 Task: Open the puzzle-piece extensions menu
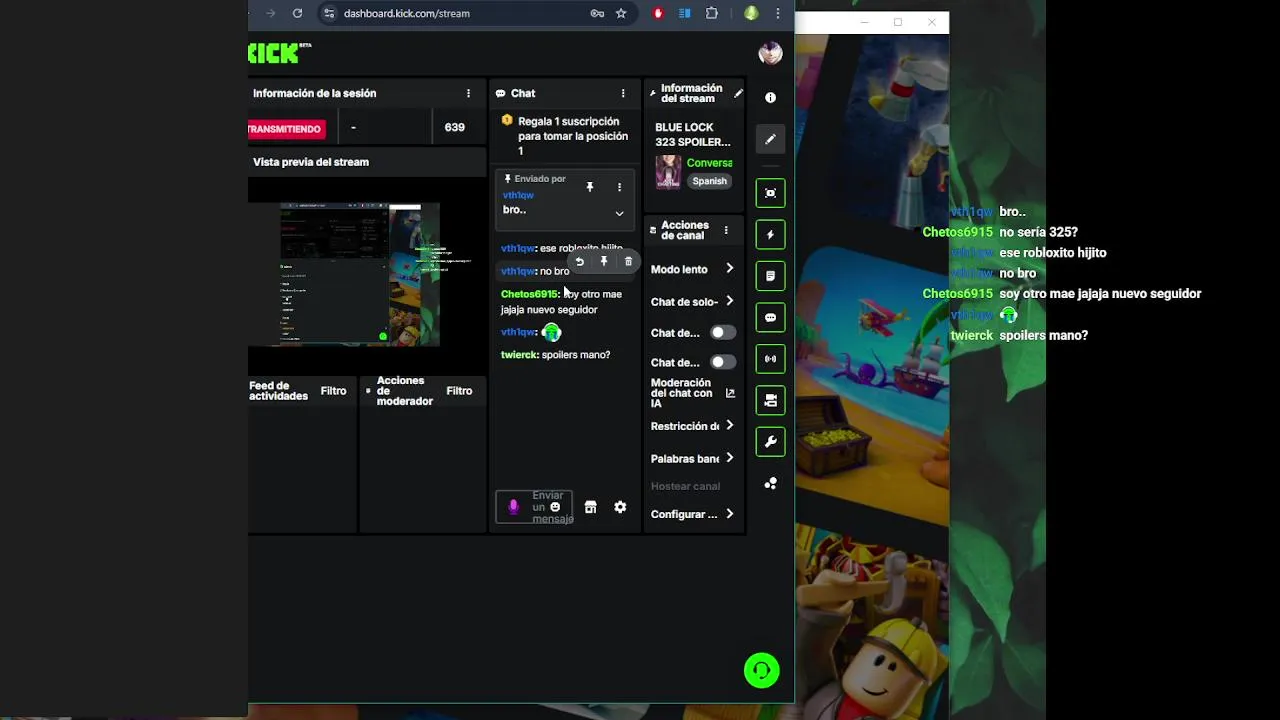click(712, 13)
